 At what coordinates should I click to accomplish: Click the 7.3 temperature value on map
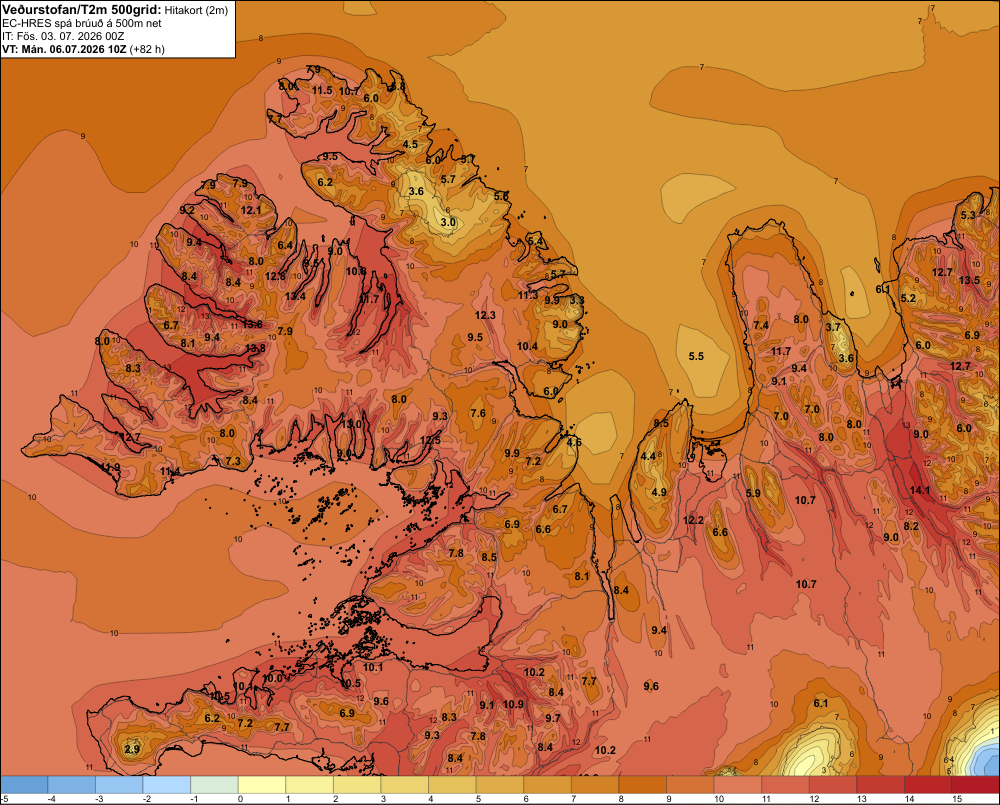point(233,461)
